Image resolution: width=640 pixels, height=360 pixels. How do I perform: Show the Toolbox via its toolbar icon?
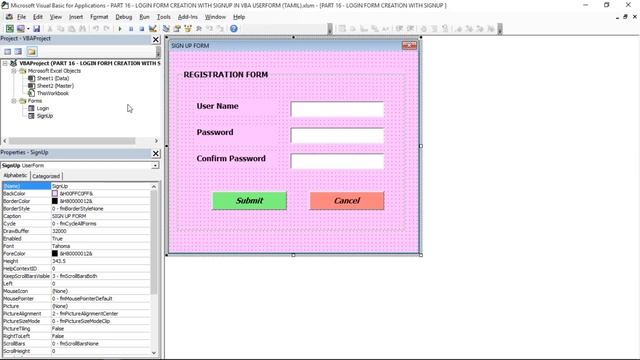[199, 29]
